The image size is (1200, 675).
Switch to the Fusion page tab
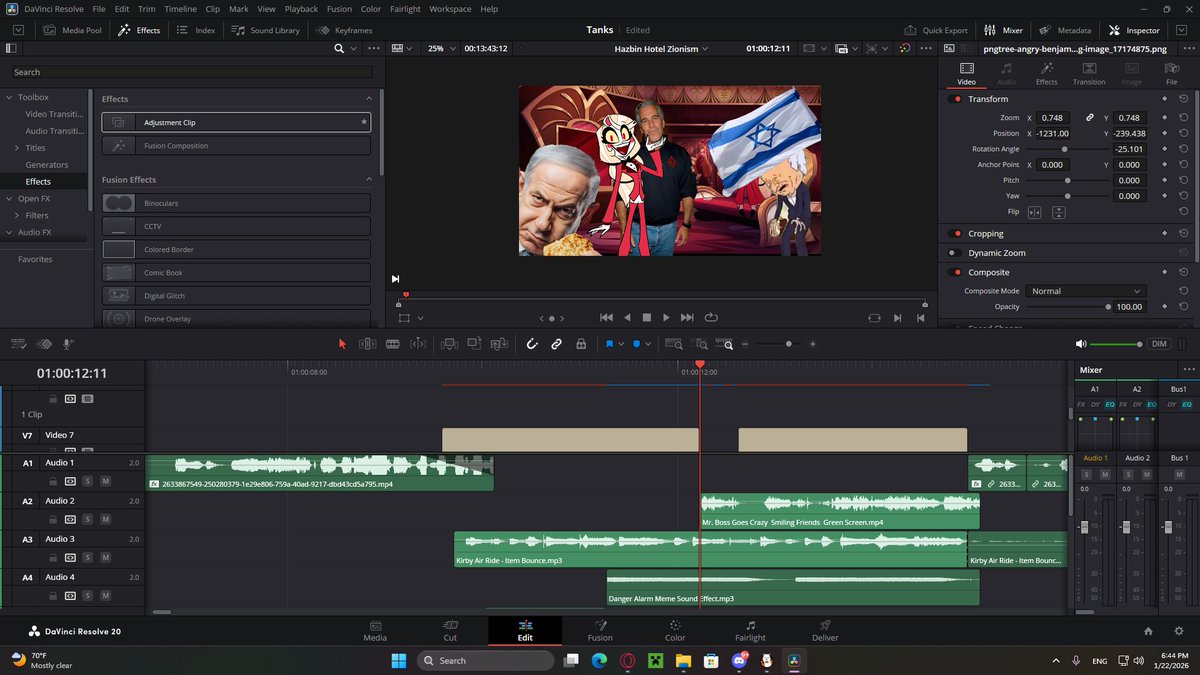pos(600,631)
